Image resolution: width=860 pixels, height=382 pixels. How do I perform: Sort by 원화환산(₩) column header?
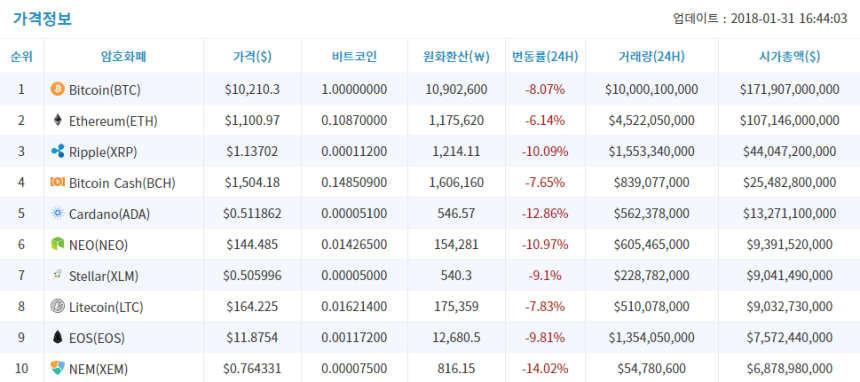click(456, 56)
